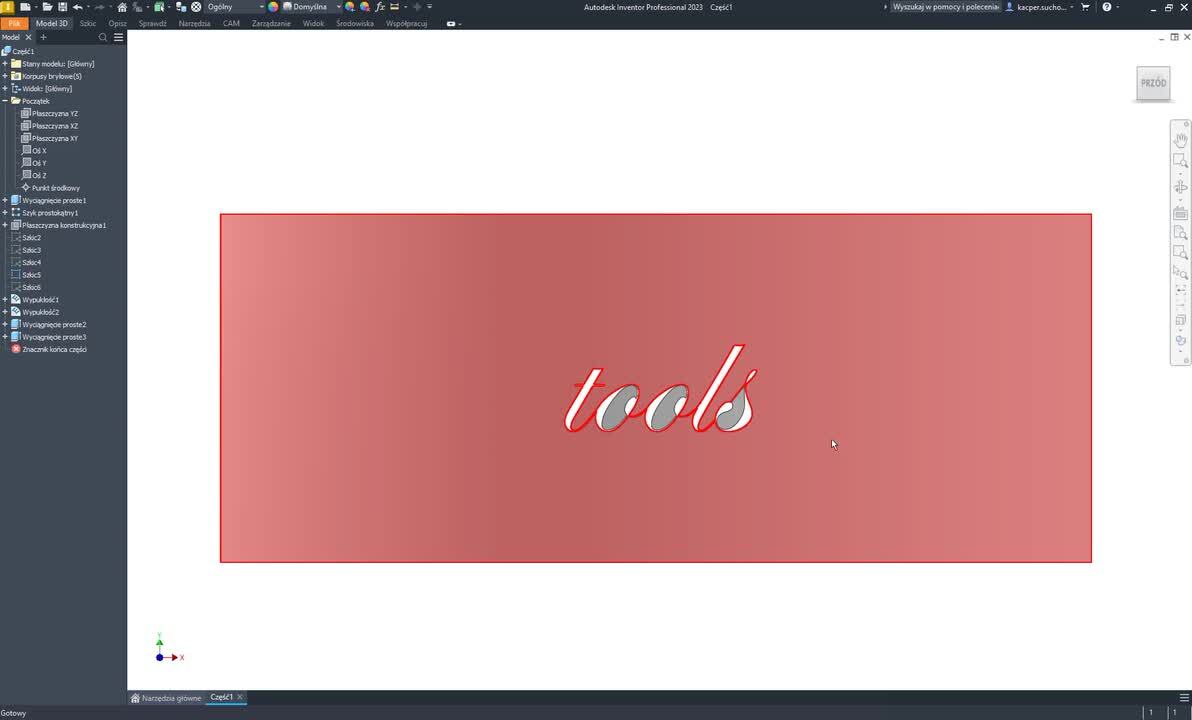Open the Widok ribbon tab
The image size is (1192, 720).
point(313,23)
